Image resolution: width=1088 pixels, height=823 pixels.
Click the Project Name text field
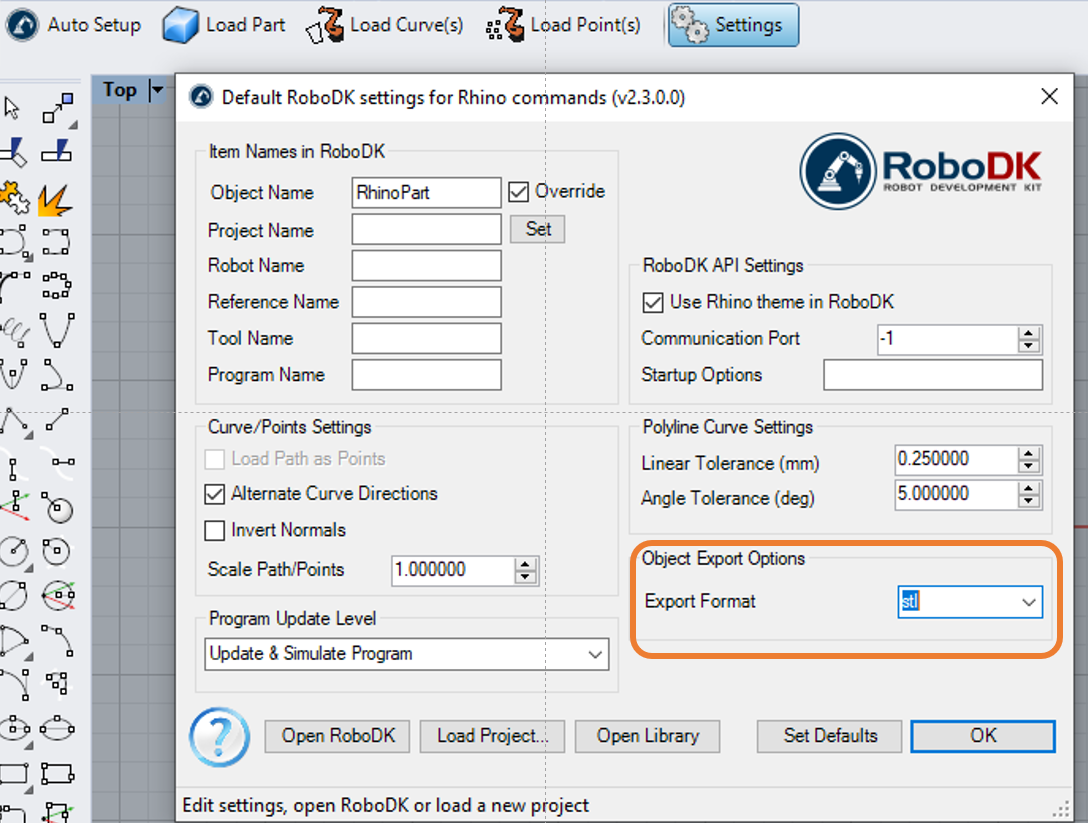[426, 230]
